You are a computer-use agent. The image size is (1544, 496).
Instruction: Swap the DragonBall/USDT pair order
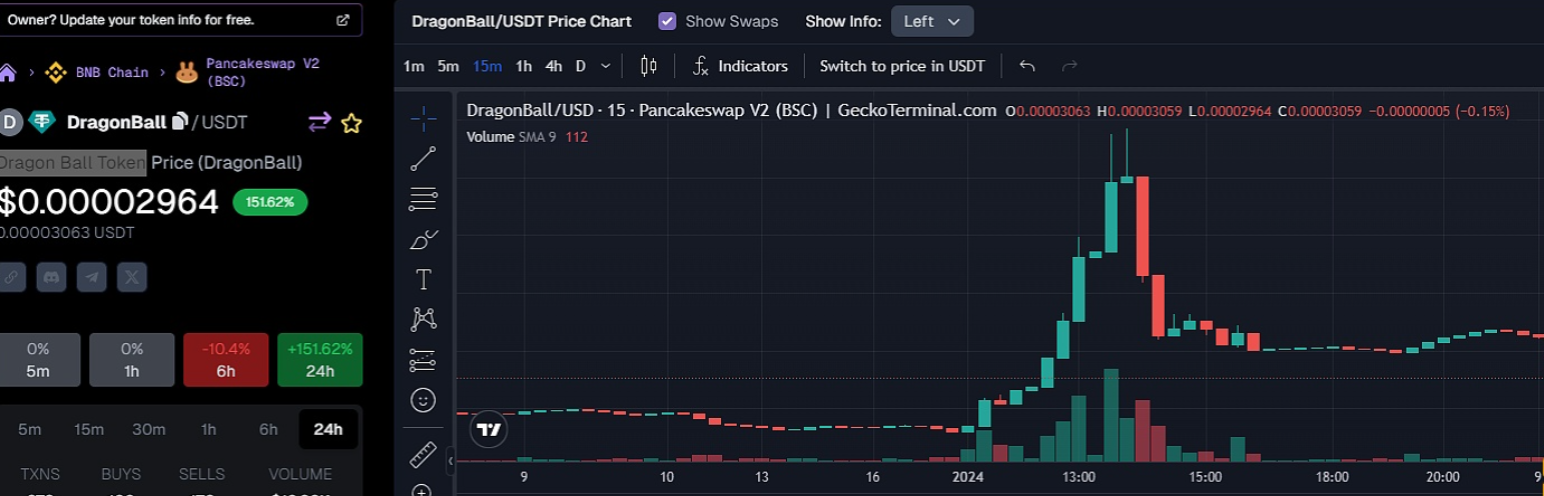319,122
